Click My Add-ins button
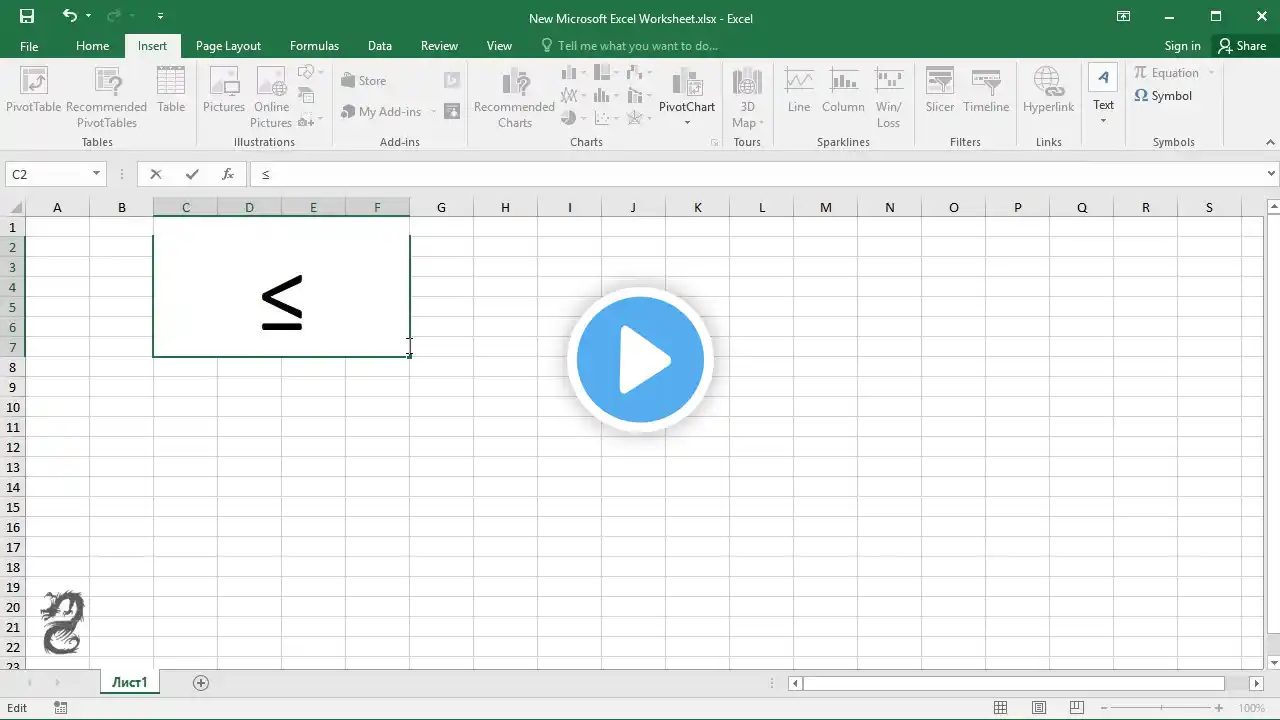 (x=382, y=112)
